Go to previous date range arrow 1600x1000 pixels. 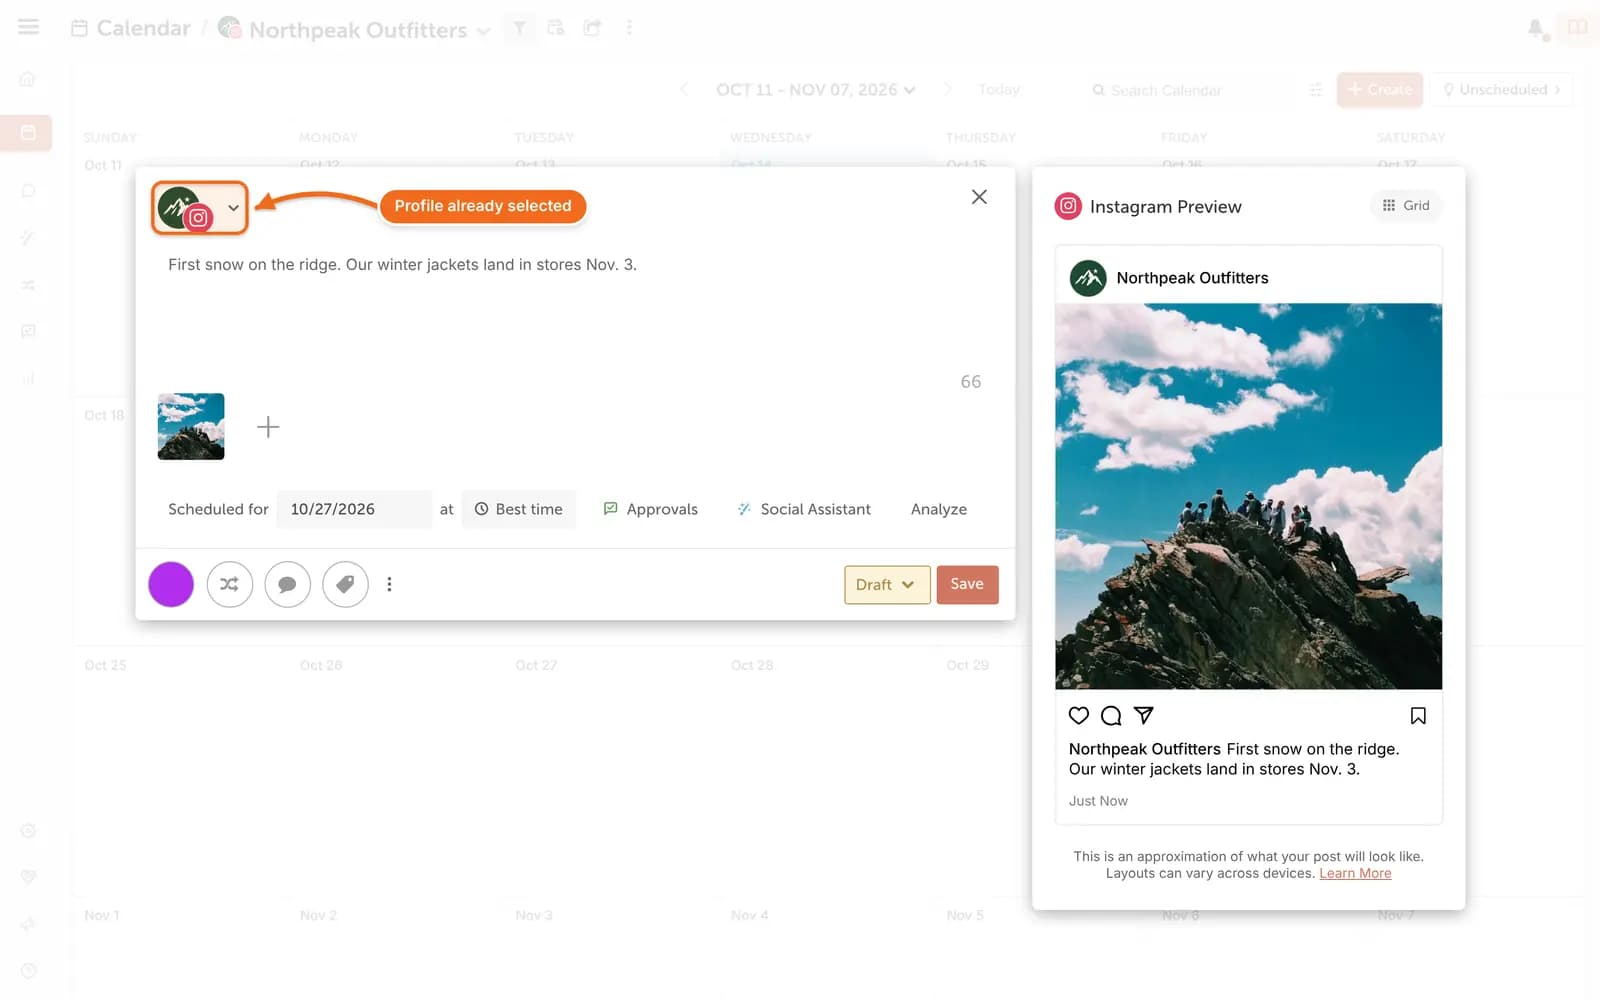(x=684, y=90)
